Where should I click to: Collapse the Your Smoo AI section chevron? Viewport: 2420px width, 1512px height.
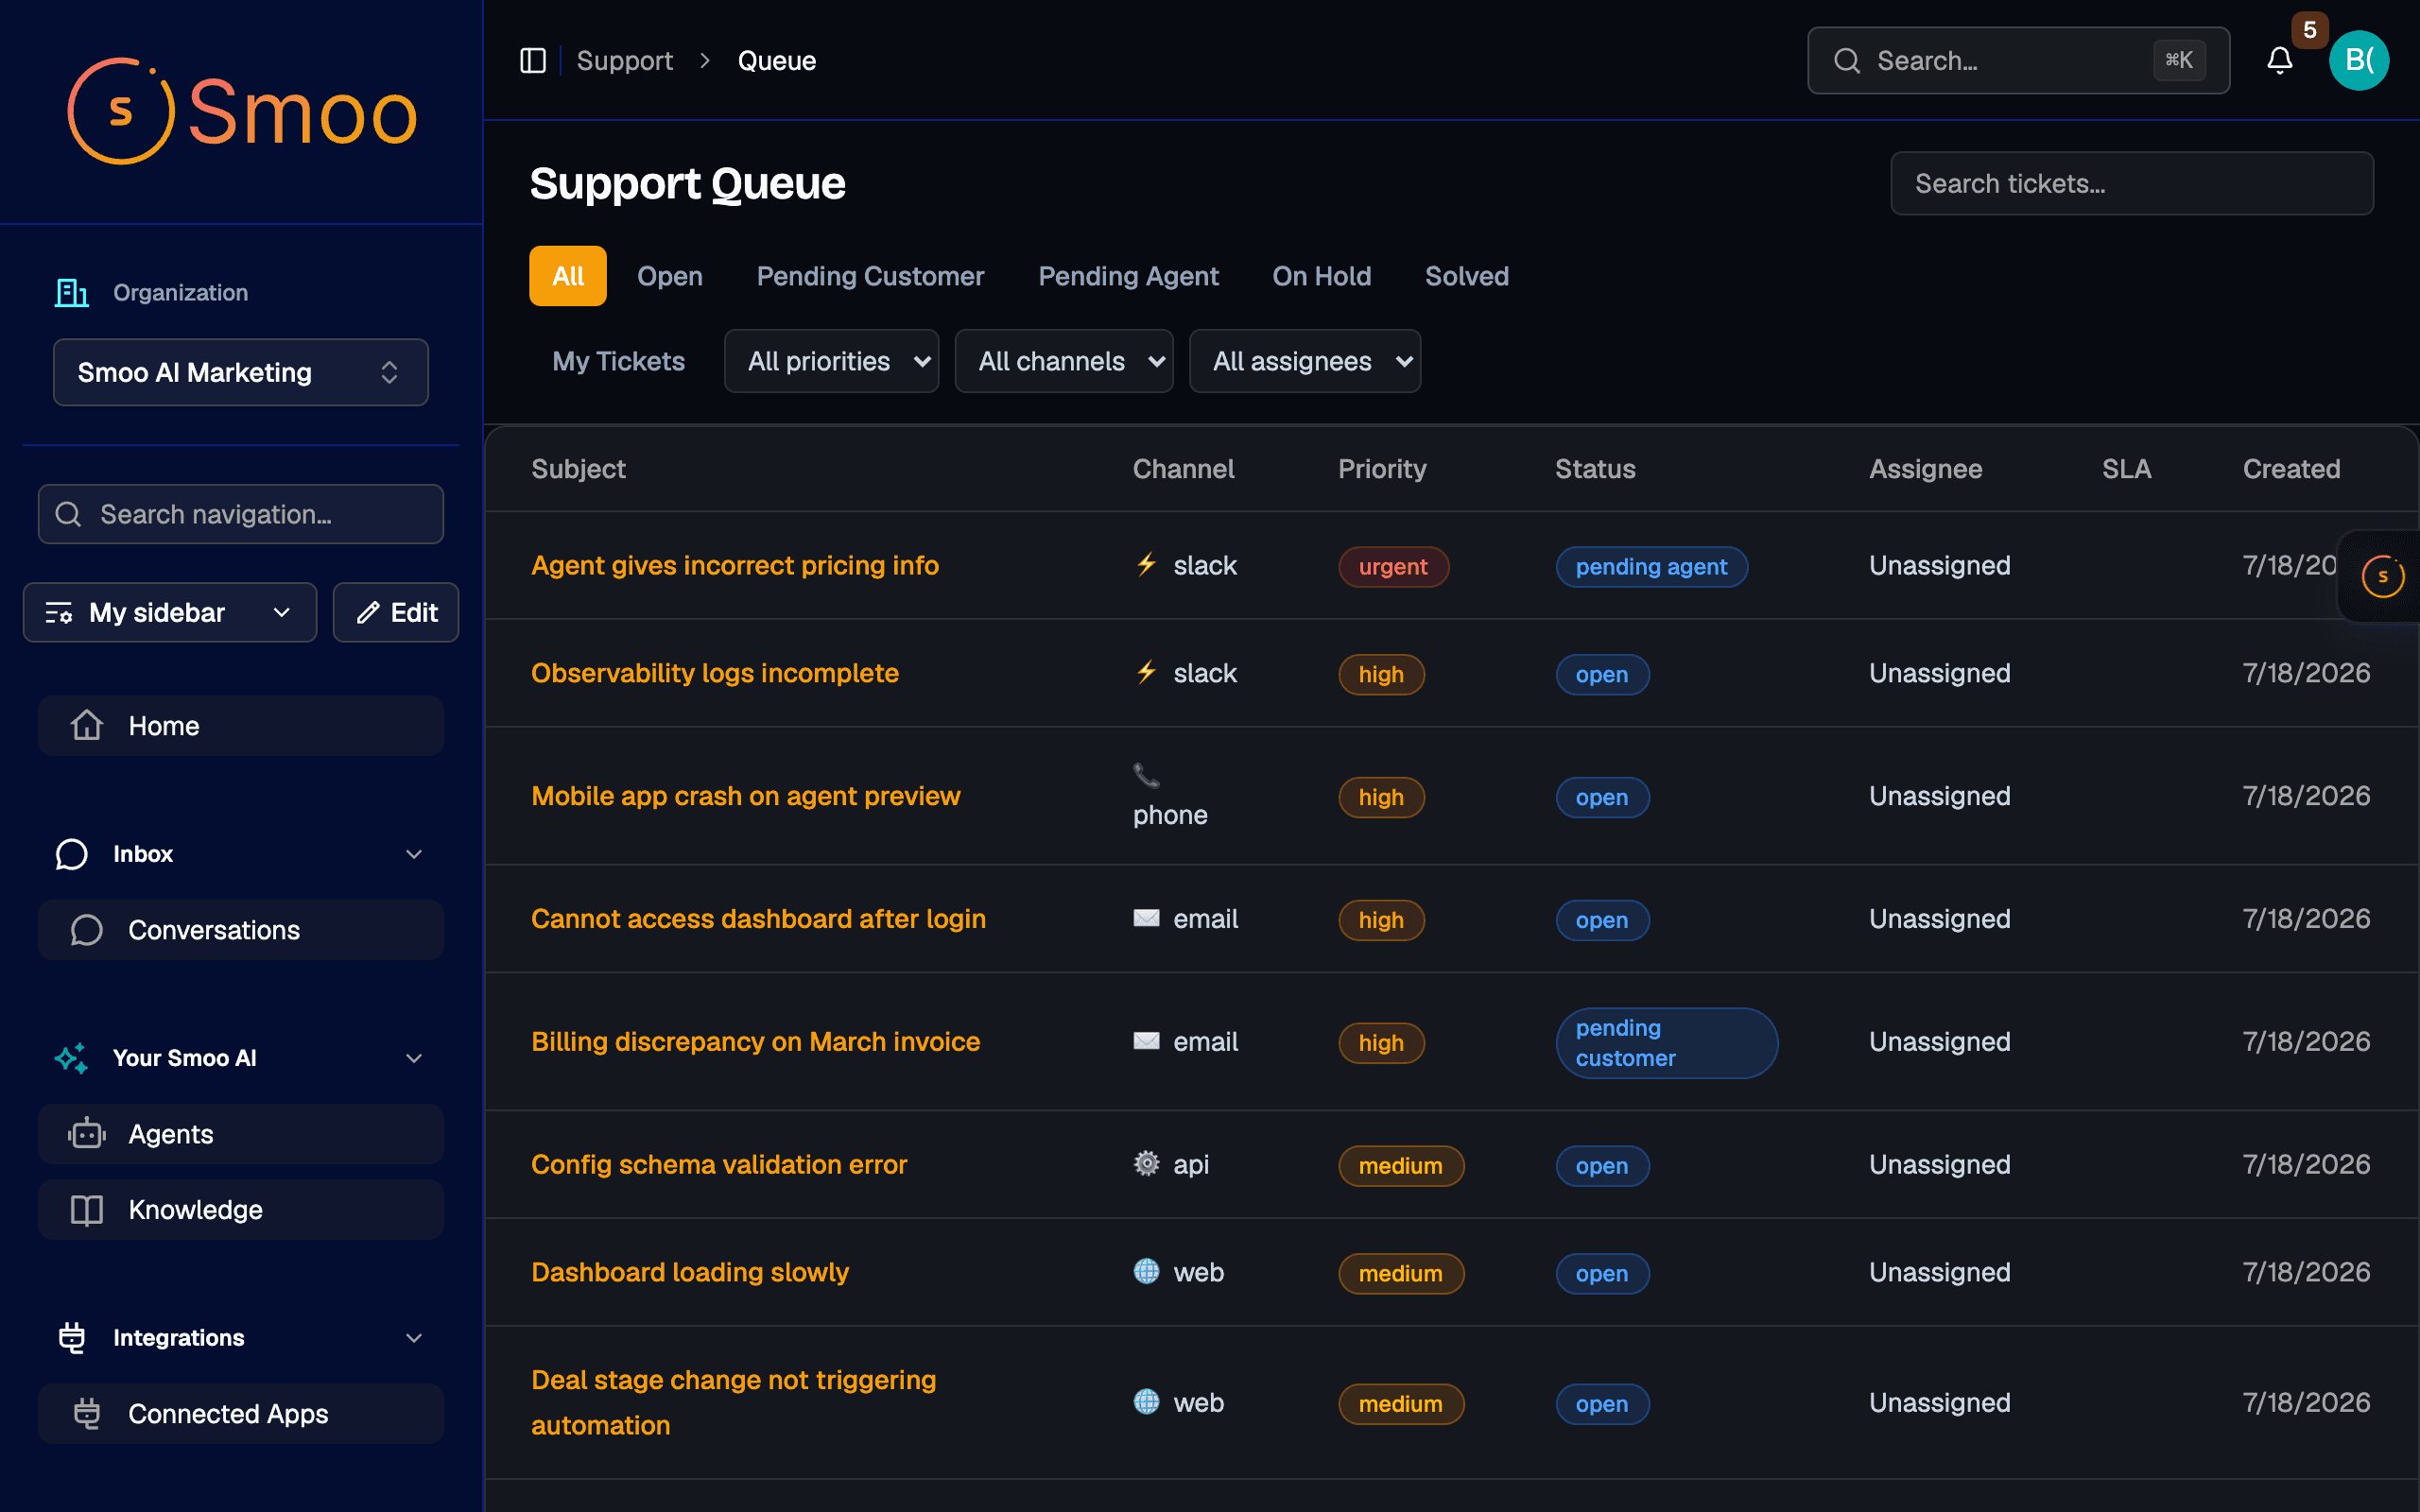tap(414, 1058)
